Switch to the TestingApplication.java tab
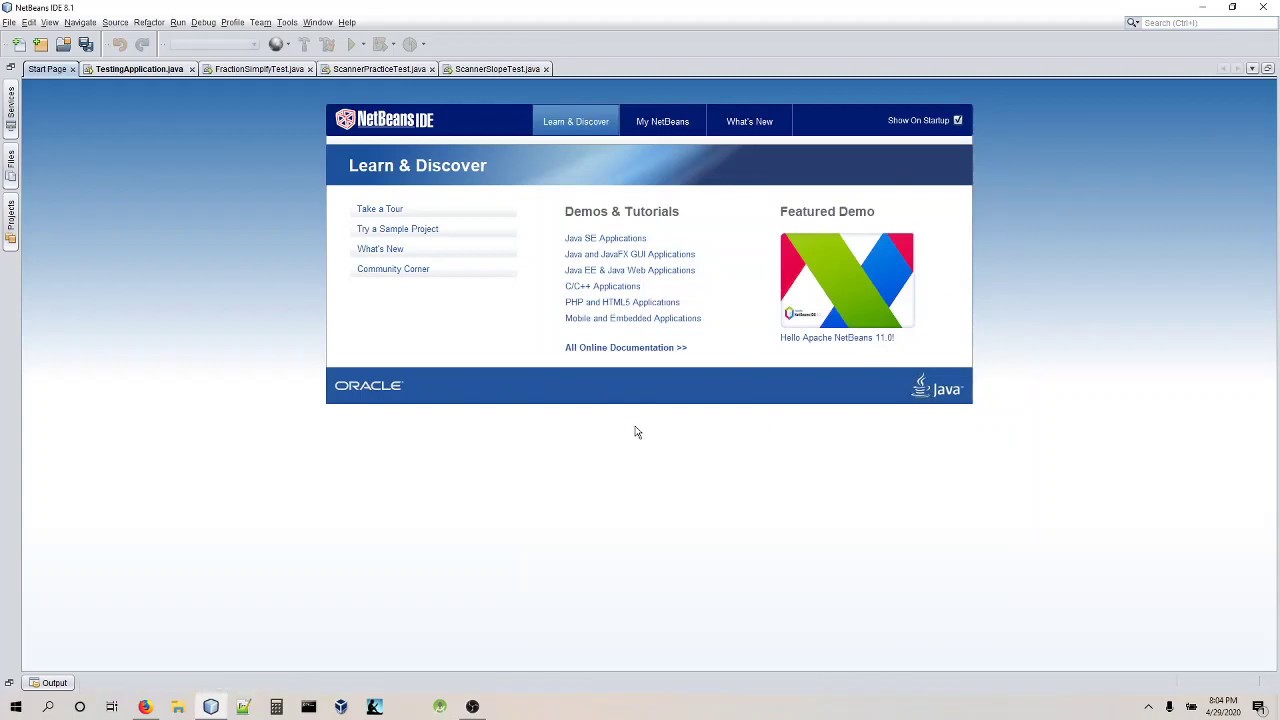 [139, 69]
